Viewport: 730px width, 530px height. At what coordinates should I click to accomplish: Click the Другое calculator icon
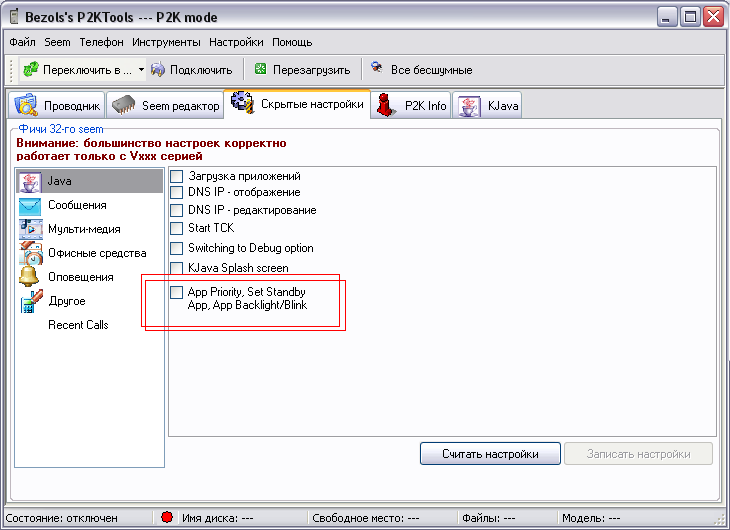tap(31, 301)
